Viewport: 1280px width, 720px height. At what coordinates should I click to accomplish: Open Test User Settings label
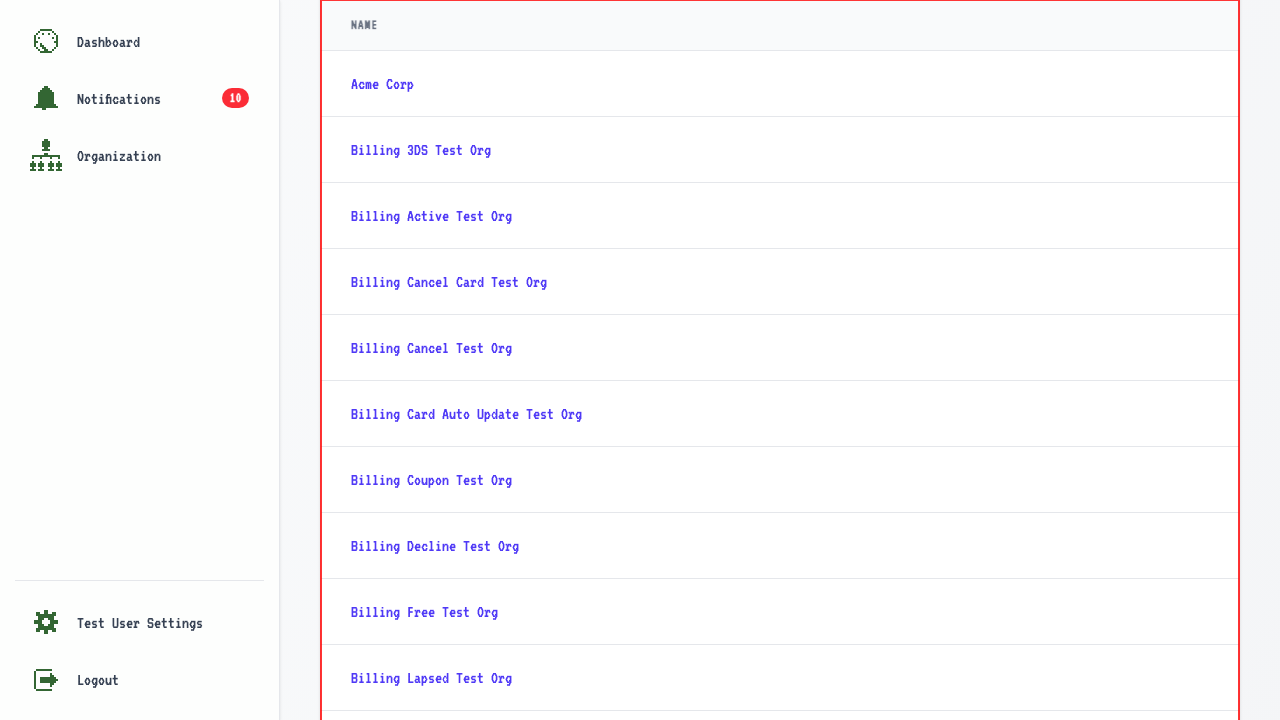point(140,623)
